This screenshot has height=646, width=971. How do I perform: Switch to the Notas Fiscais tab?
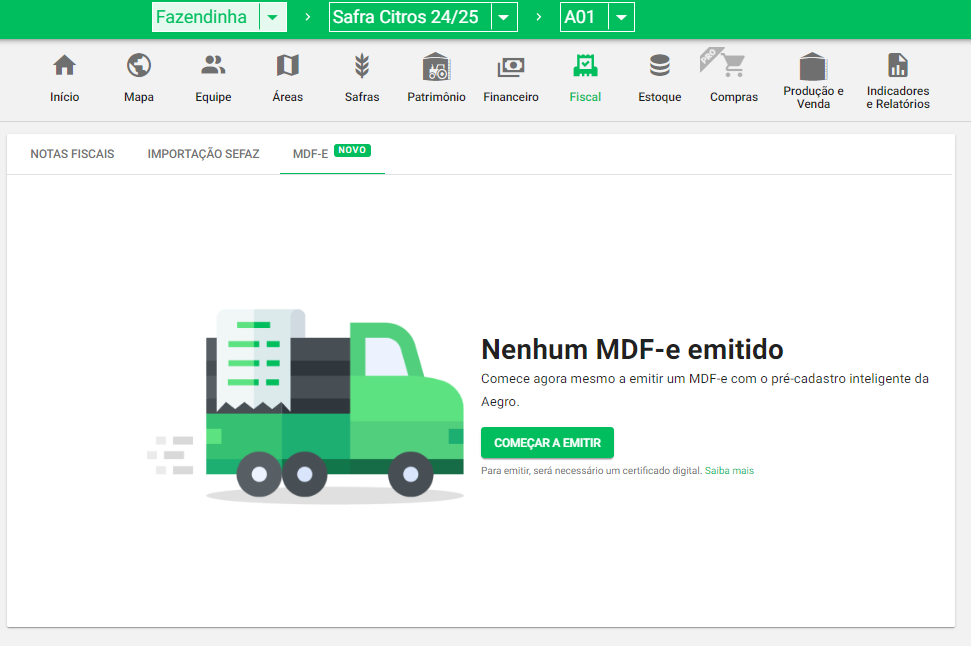pos(72,154)
